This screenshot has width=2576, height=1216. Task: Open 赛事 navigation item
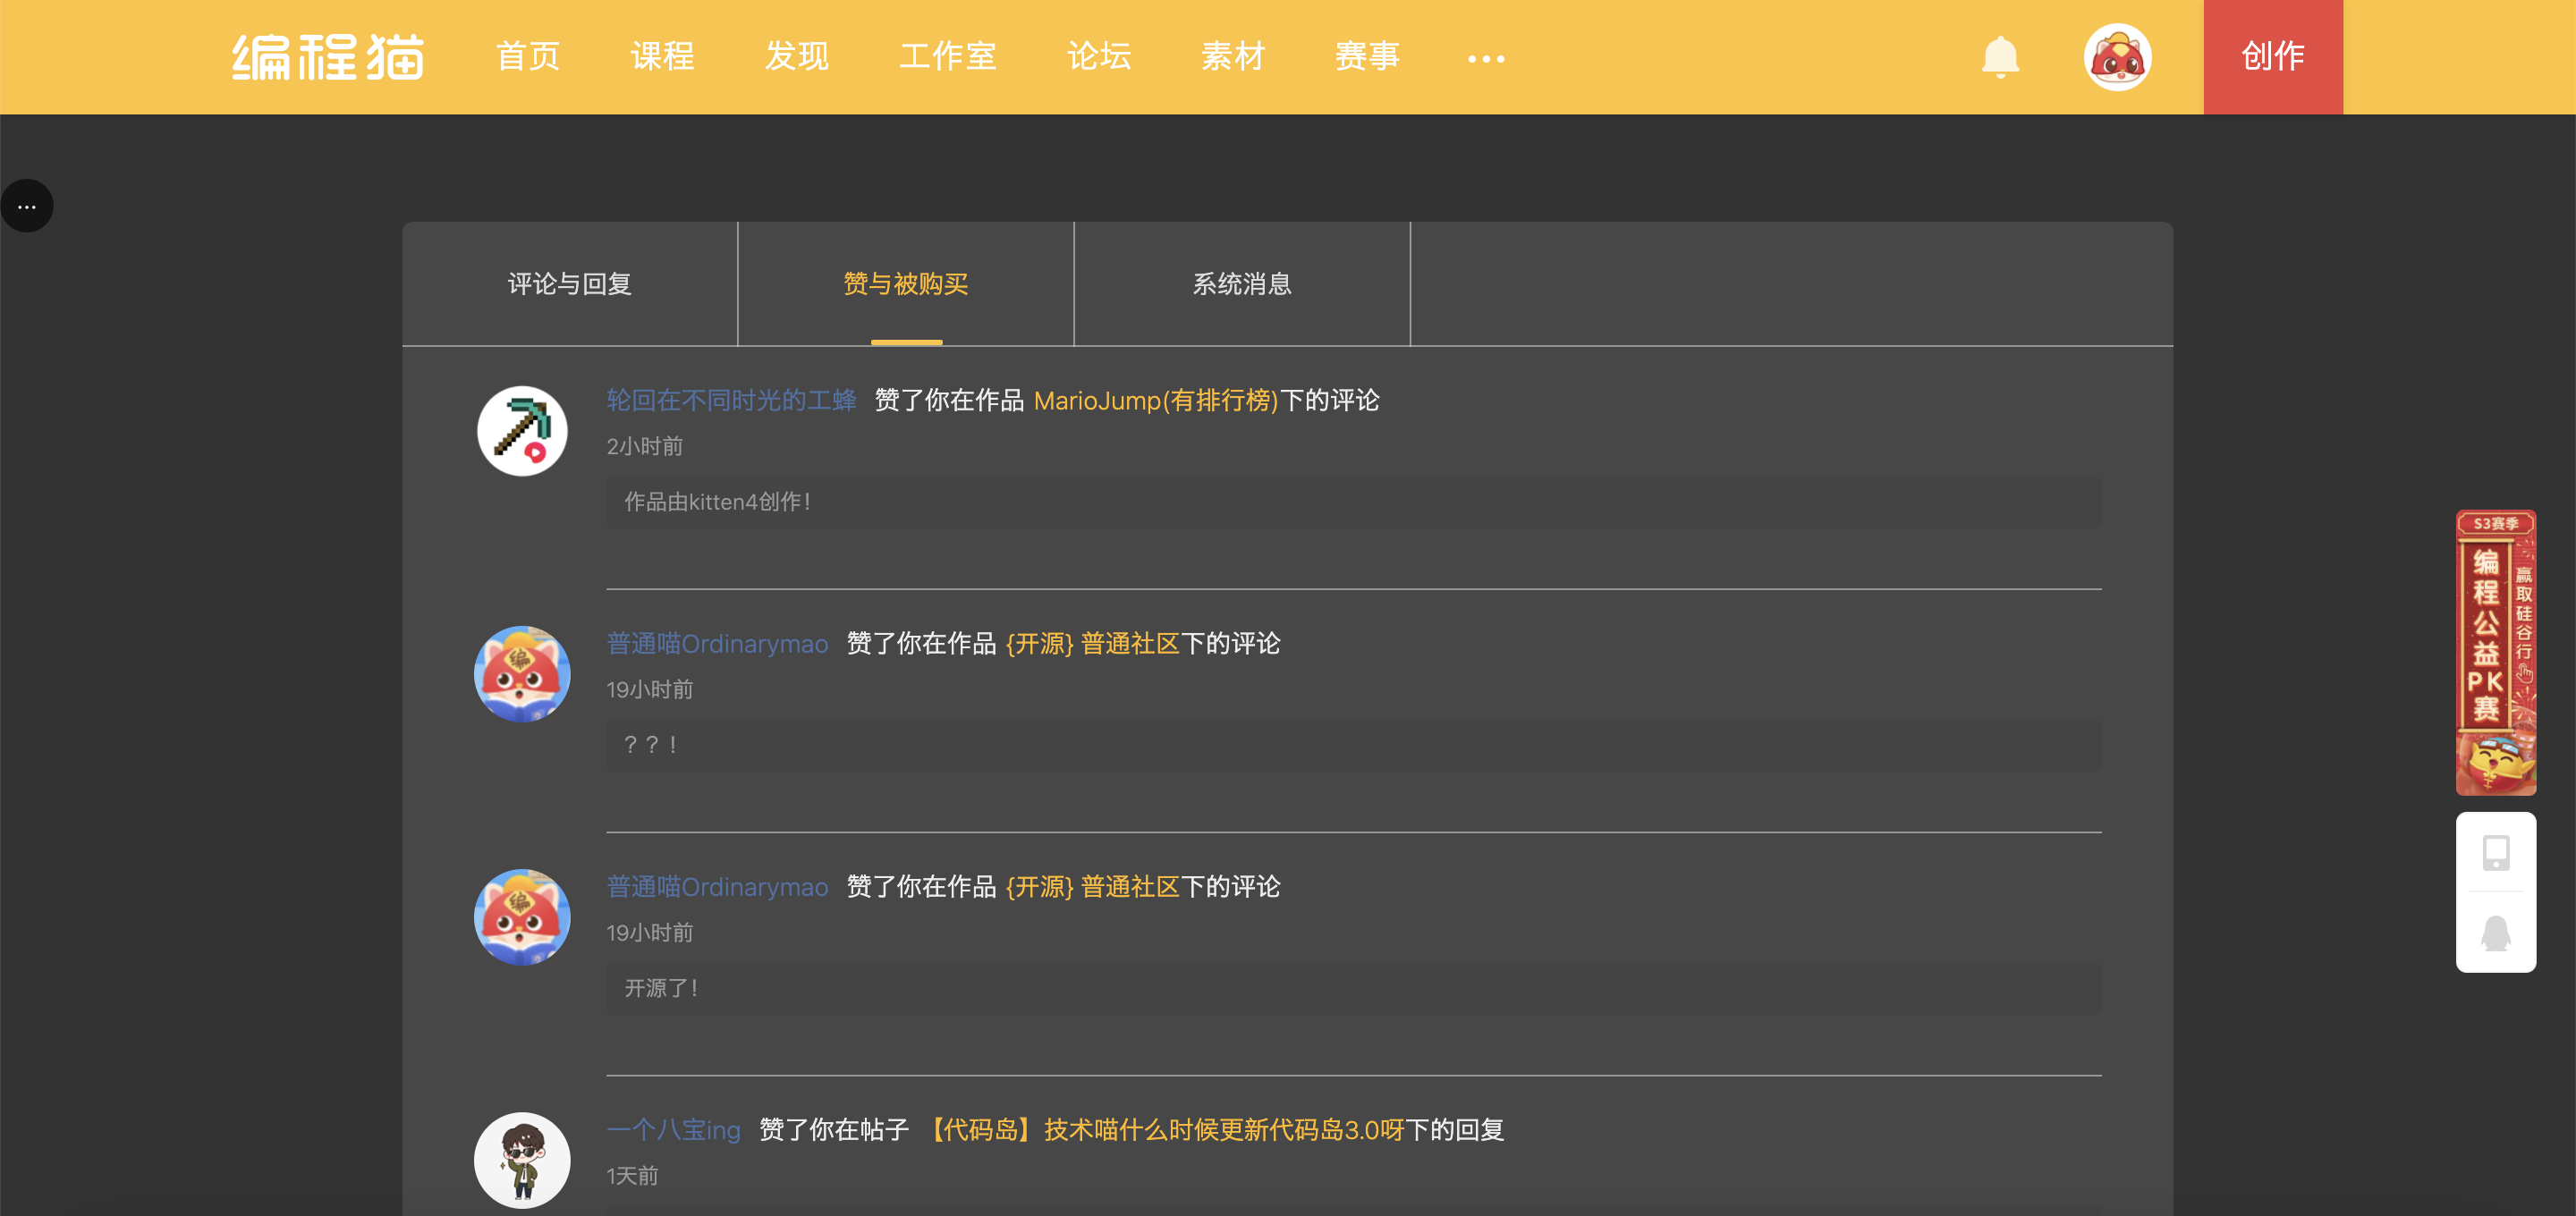tap(1367, 57)
